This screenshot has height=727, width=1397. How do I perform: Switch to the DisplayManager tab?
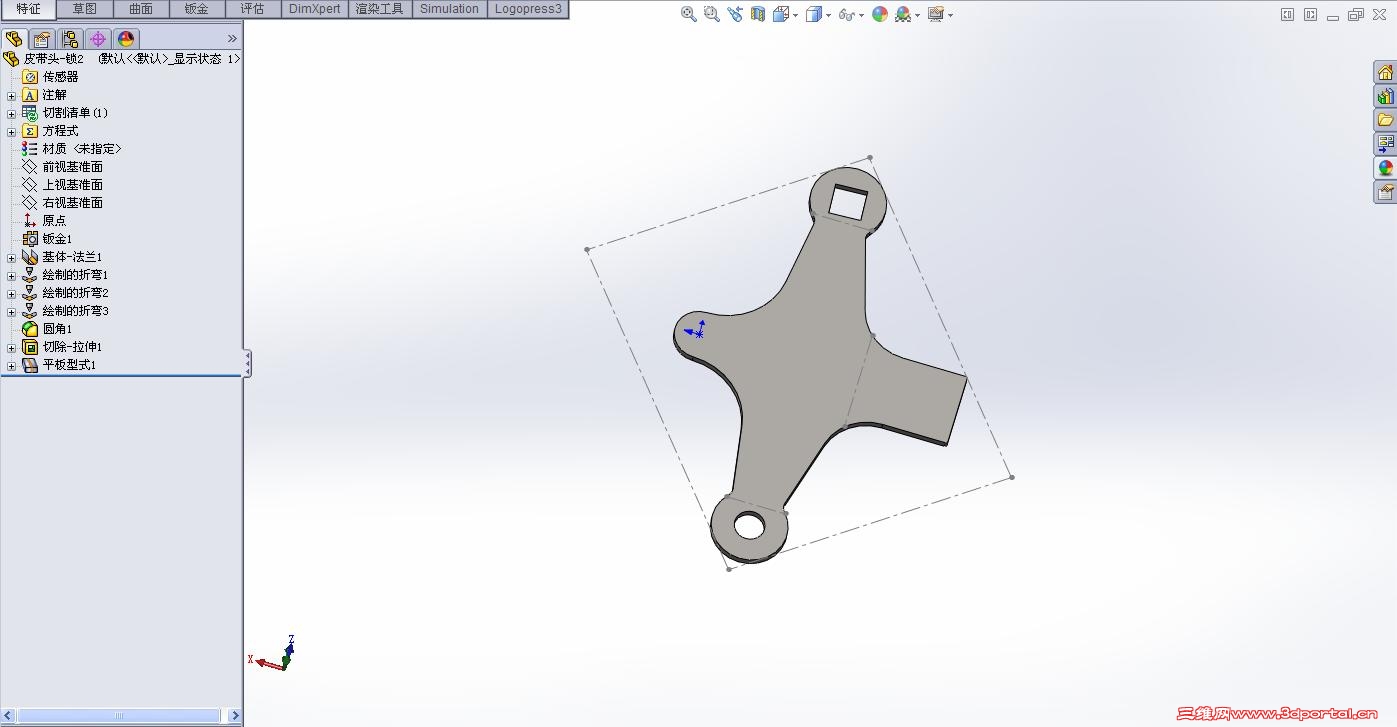tap(126, 39)
